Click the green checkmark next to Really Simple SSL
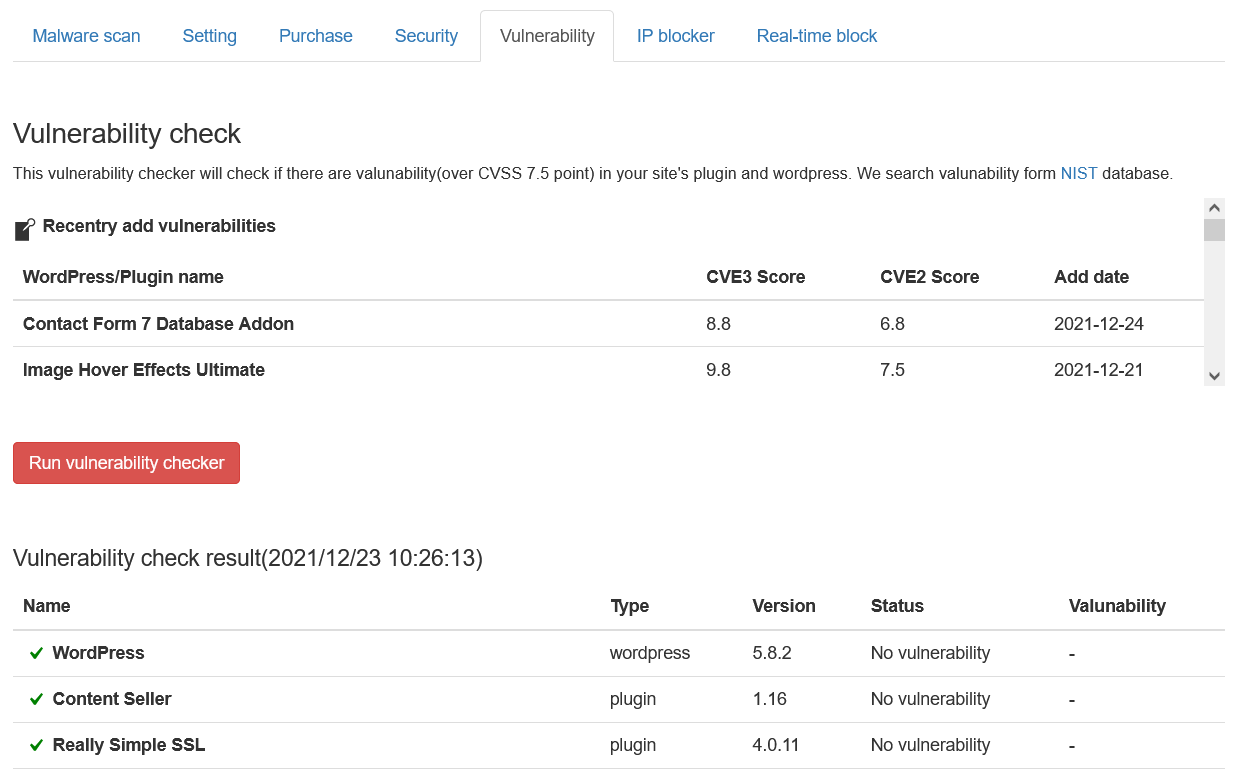 tap(36, 745)
